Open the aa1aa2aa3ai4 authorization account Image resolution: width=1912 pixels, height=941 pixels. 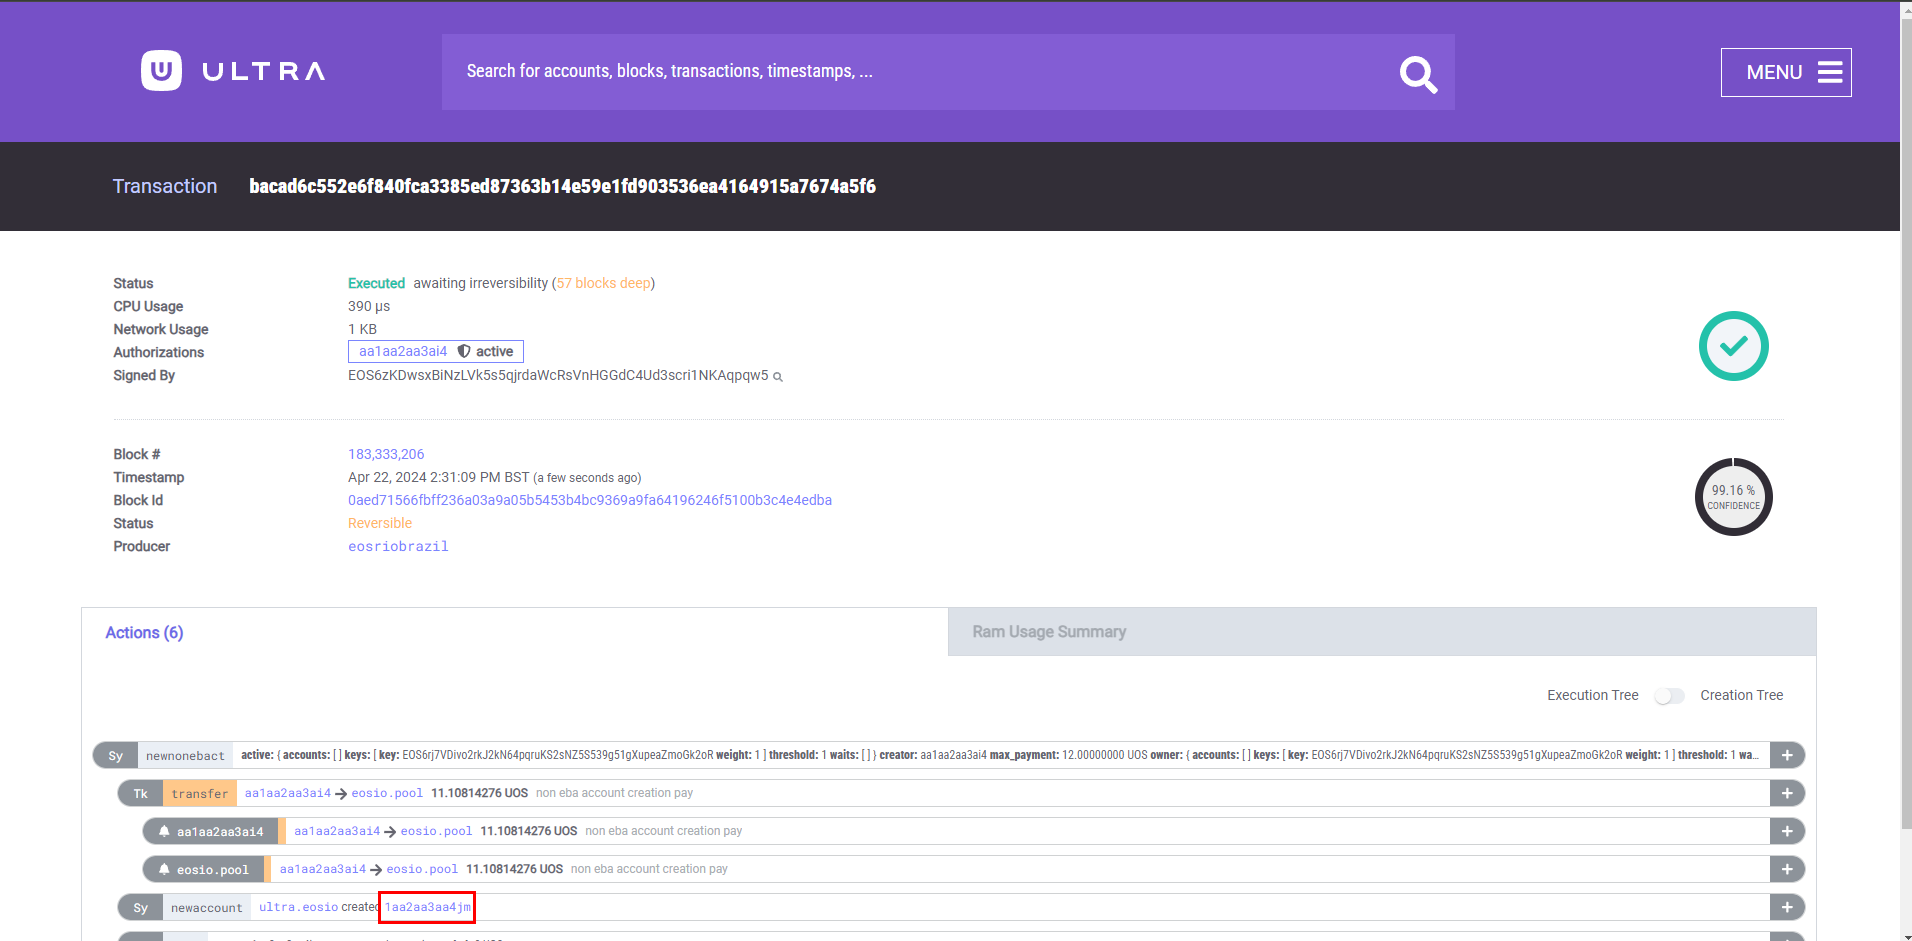click(x=403, y=351)
